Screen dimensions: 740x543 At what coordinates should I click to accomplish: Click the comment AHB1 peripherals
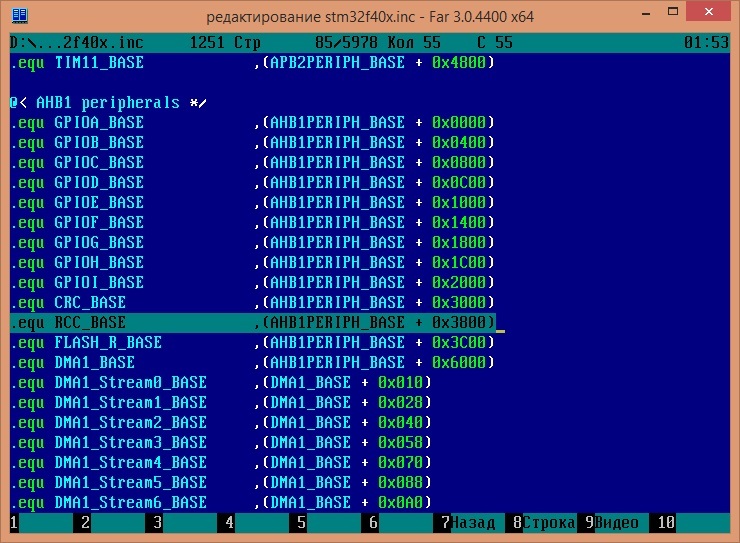click(108, 103)
